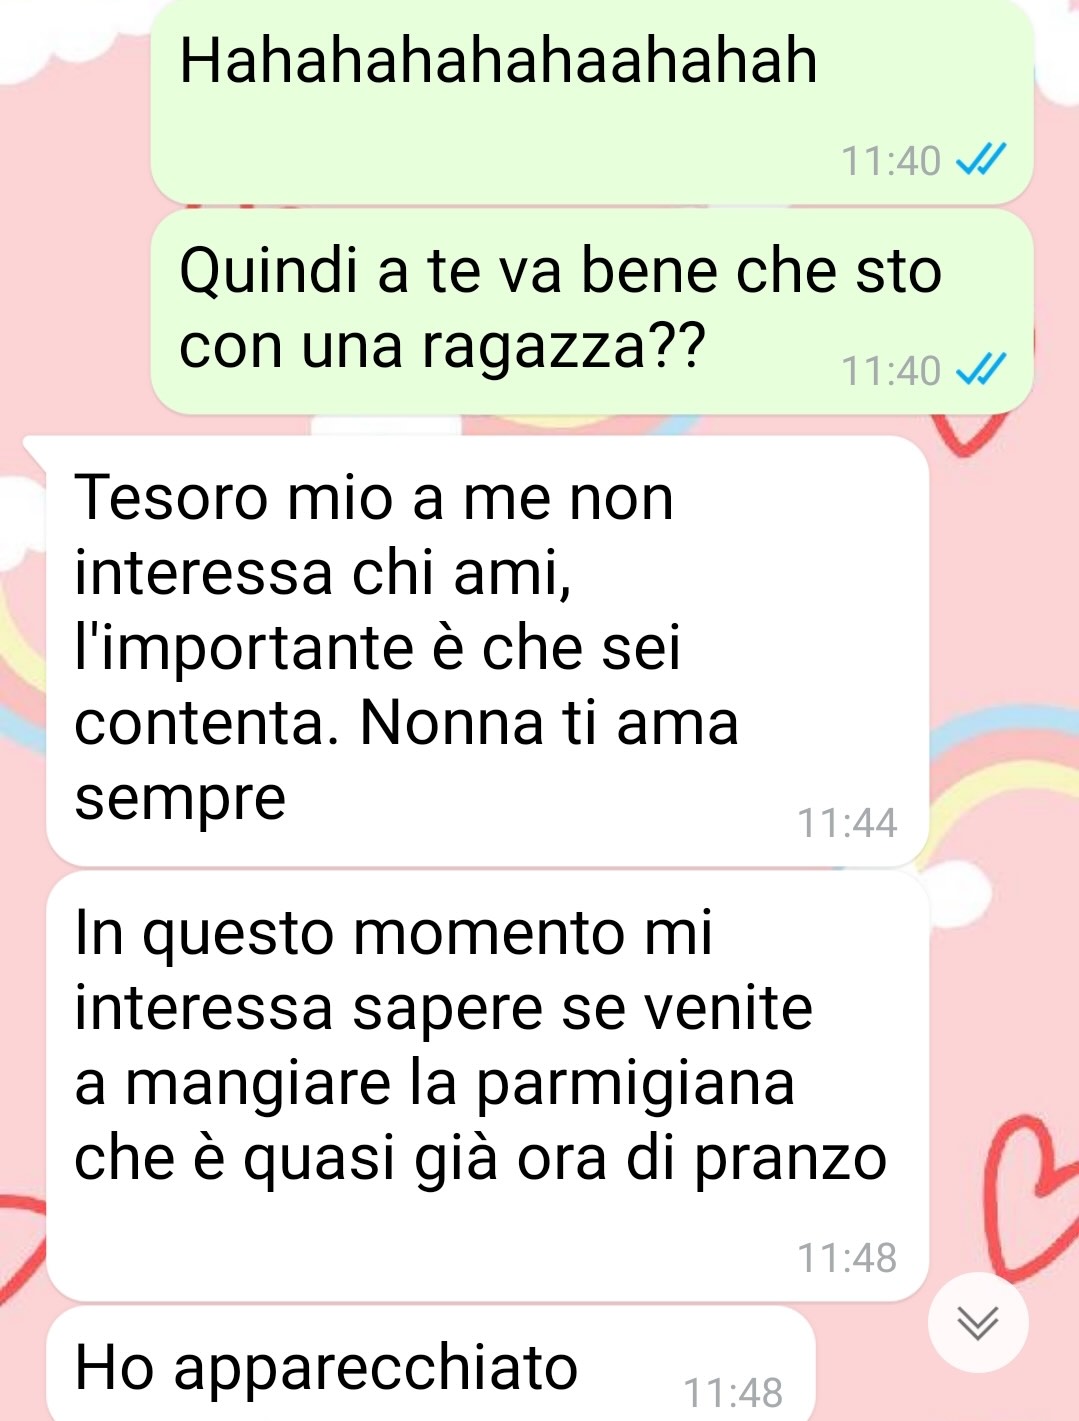Viewport: 1079px width, 1421px height.
Task: Select the 'Ho apparecchiato' message bubble
Action: click(x=431, y=1364)
